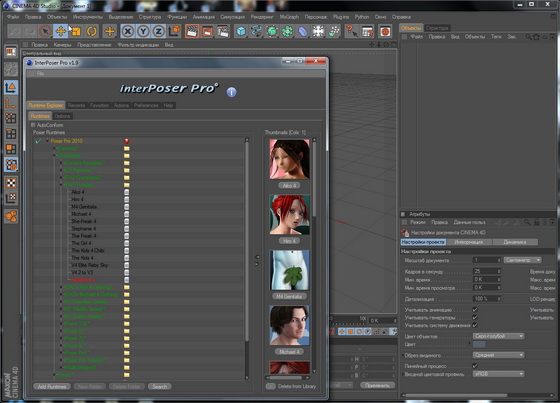Screen dimensions: 560x403
Task: Open the sRGB input color profile dropdown
Action: [x=499, y=374]
